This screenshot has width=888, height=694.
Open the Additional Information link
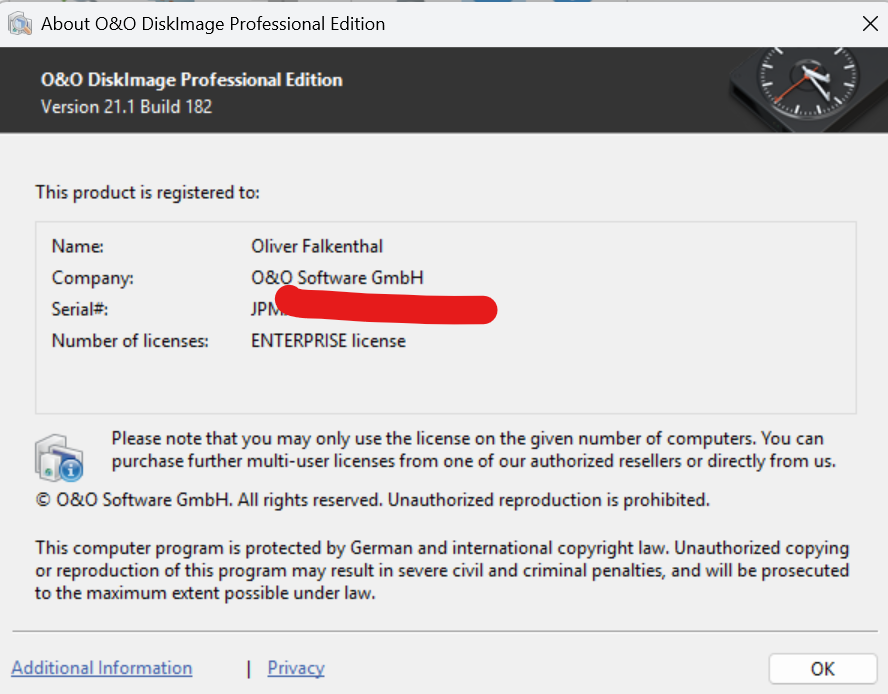(102, 668)
